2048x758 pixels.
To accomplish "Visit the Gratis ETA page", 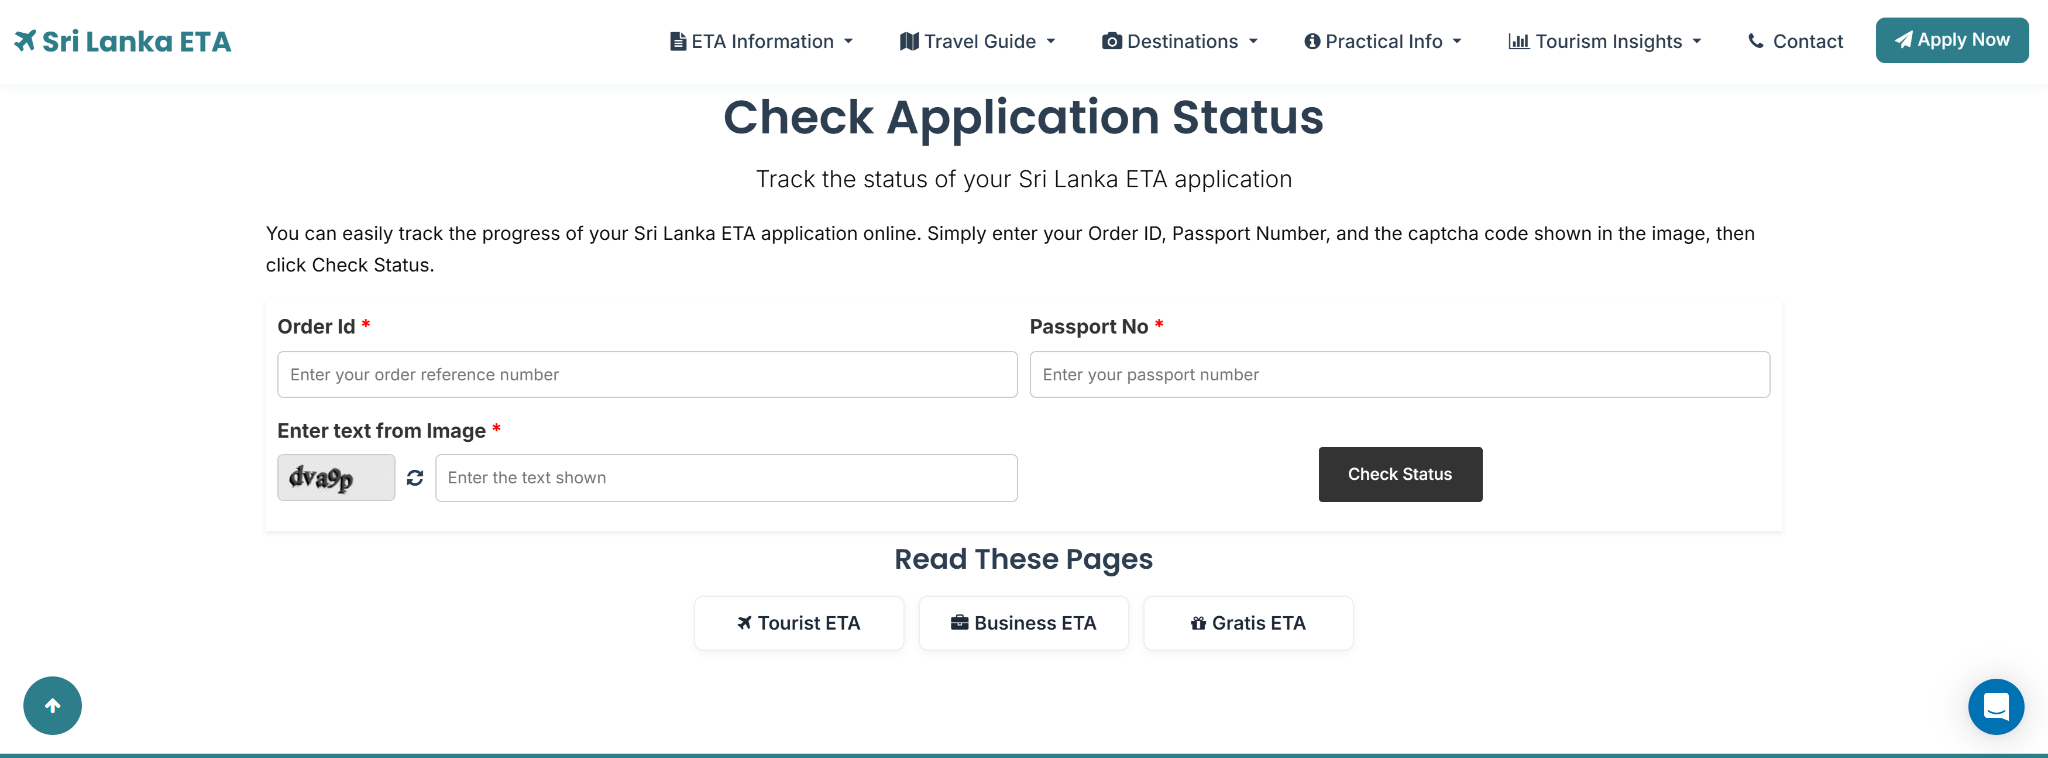I will click(1248, 623).
